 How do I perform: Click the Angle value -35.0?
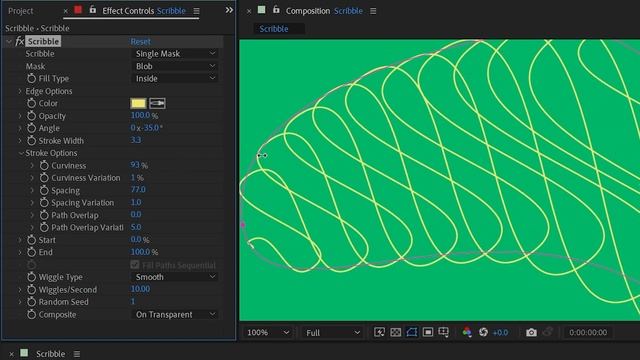point(151,128)
